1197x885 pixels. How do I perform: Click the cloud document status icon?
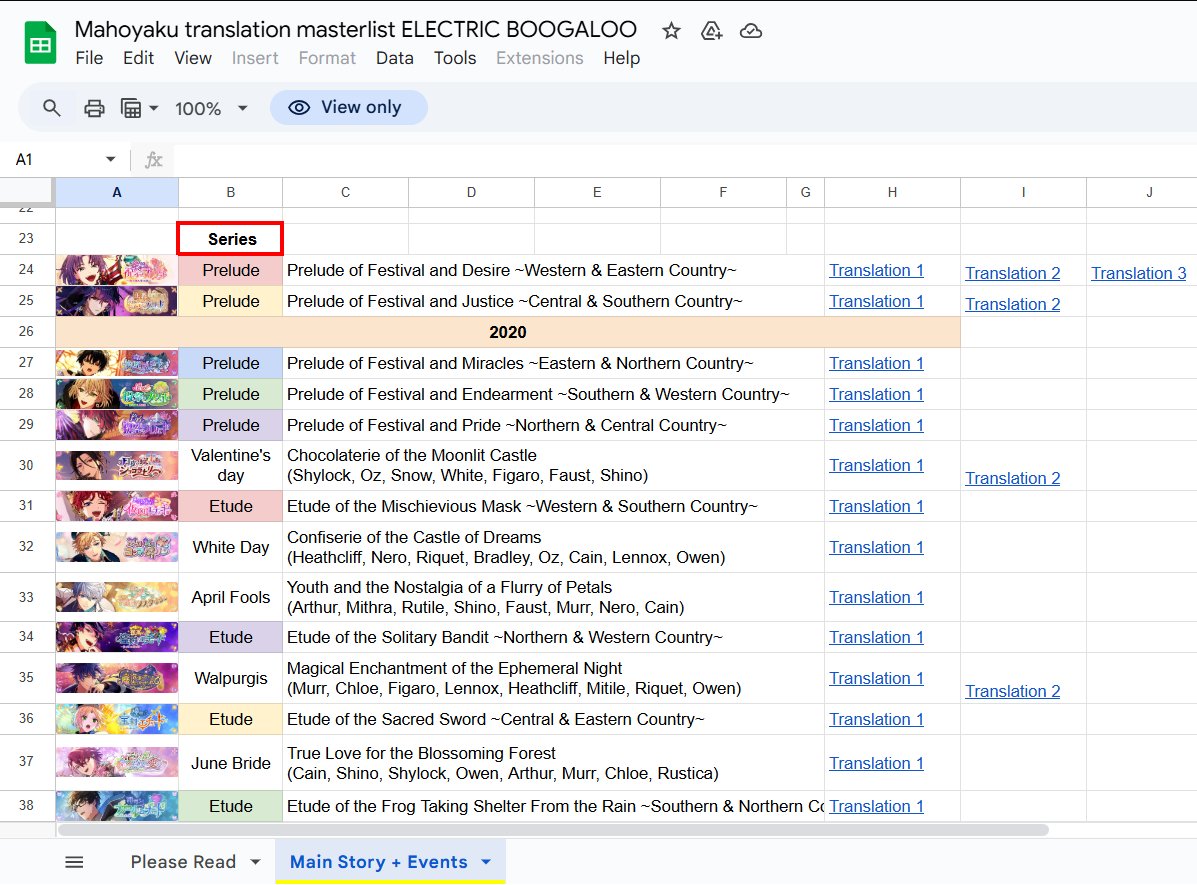[750, 31]
